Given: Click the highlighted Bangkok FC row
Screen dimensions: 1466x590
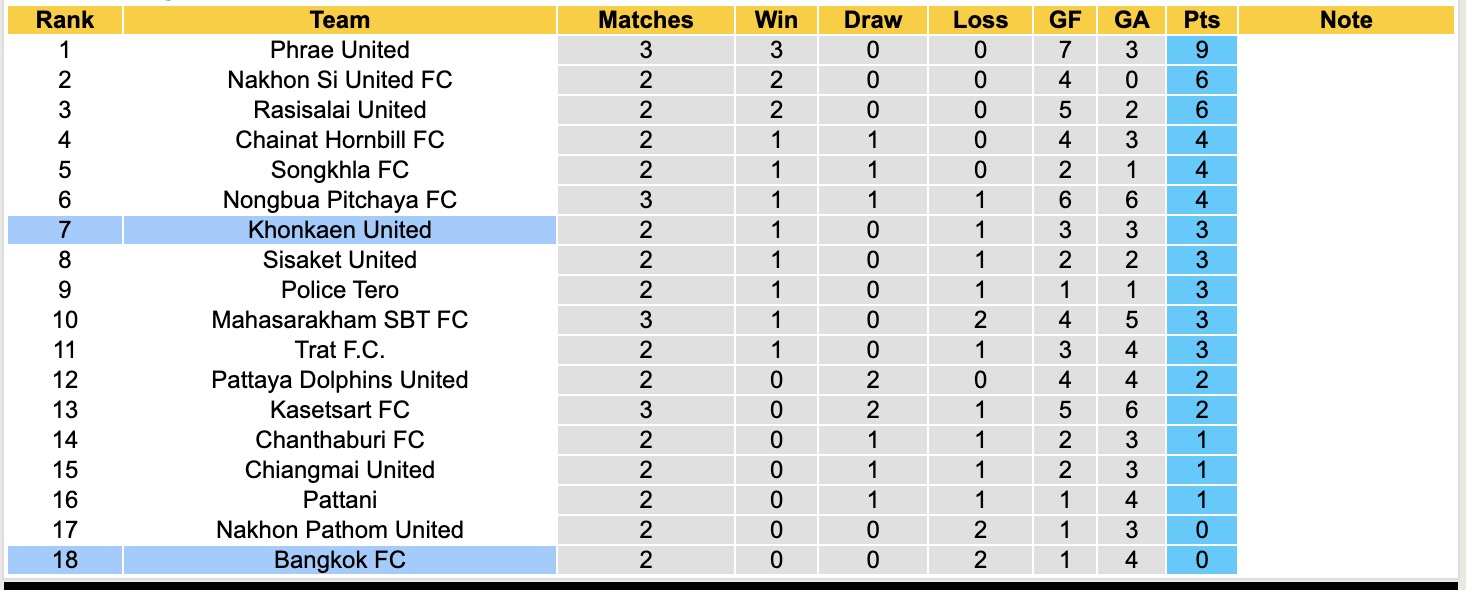Looking at the screenshot, I should click(x=340, y=560).
